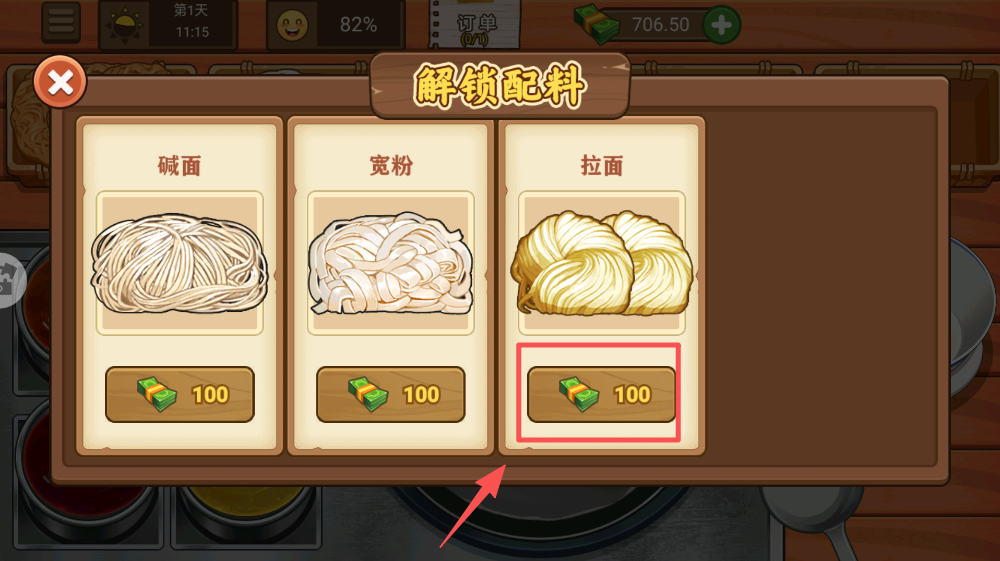Tap the smiley satisfaction face icon
Viewport: 1000px width, 561px height.
coord(292,26)
